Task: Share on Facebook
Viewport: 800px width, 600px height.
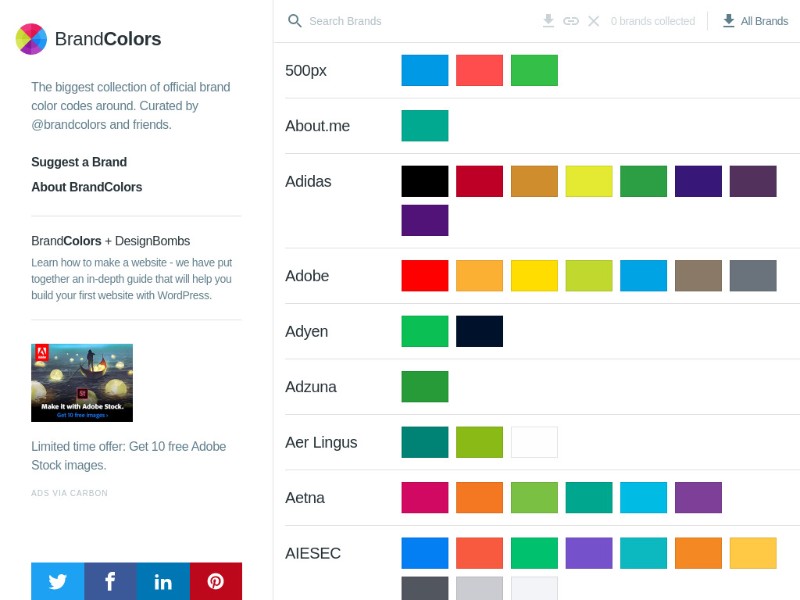Action: 111,581
